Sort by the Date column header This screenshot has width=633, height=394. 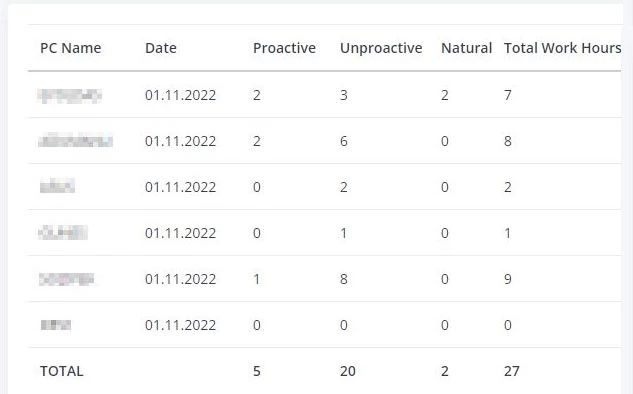point(161,48)
